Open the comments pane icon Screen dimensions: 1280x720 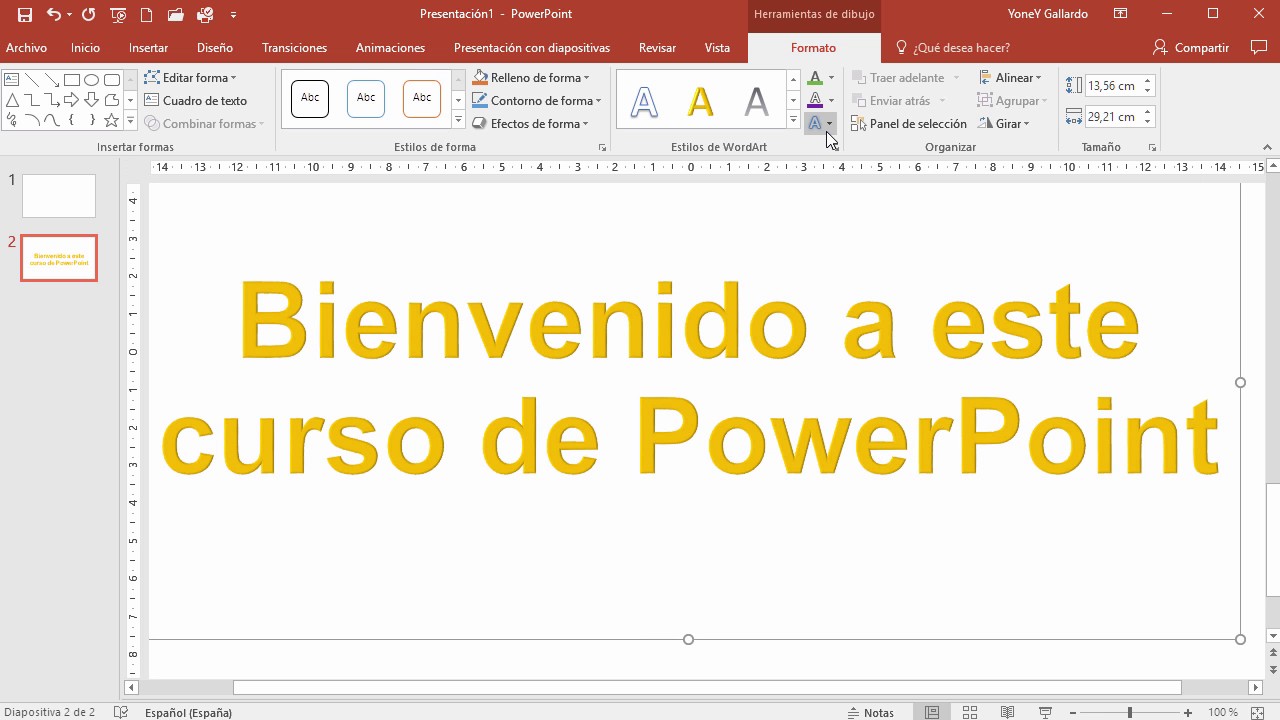coord(1259,47)
